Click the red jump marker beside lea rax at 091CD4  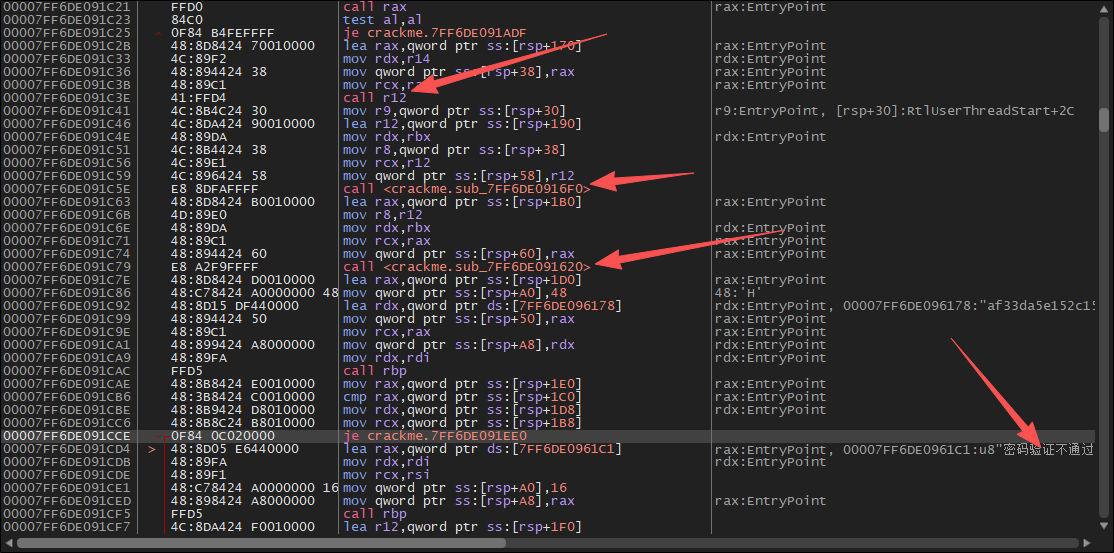(153, 450)
